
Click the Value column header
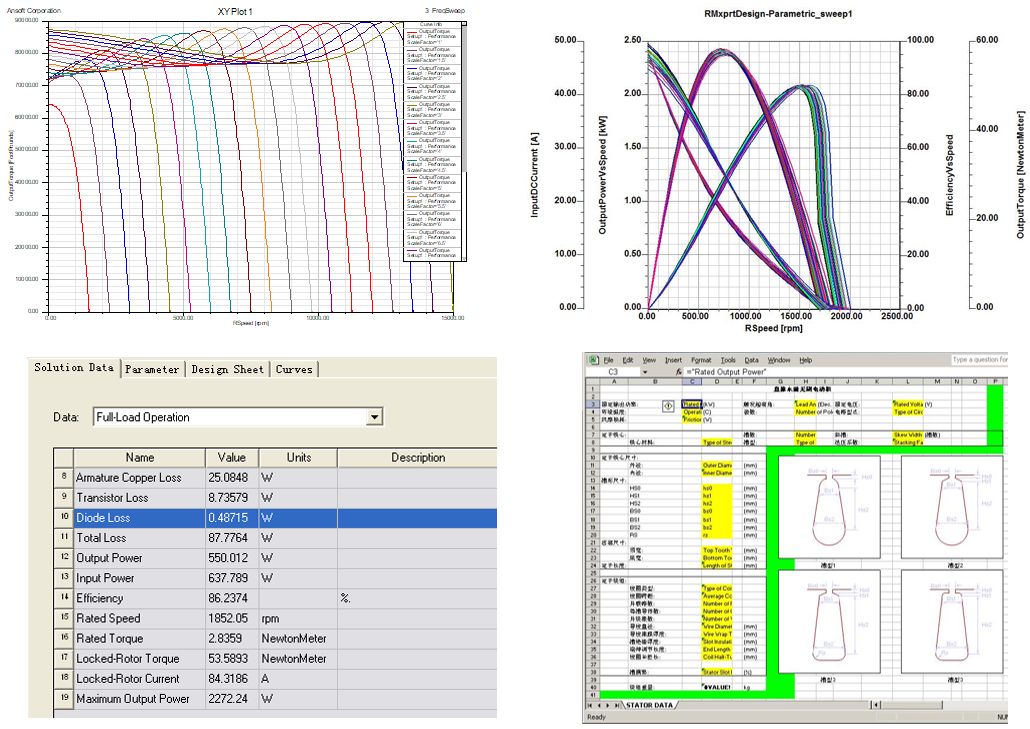click(232, 457)
